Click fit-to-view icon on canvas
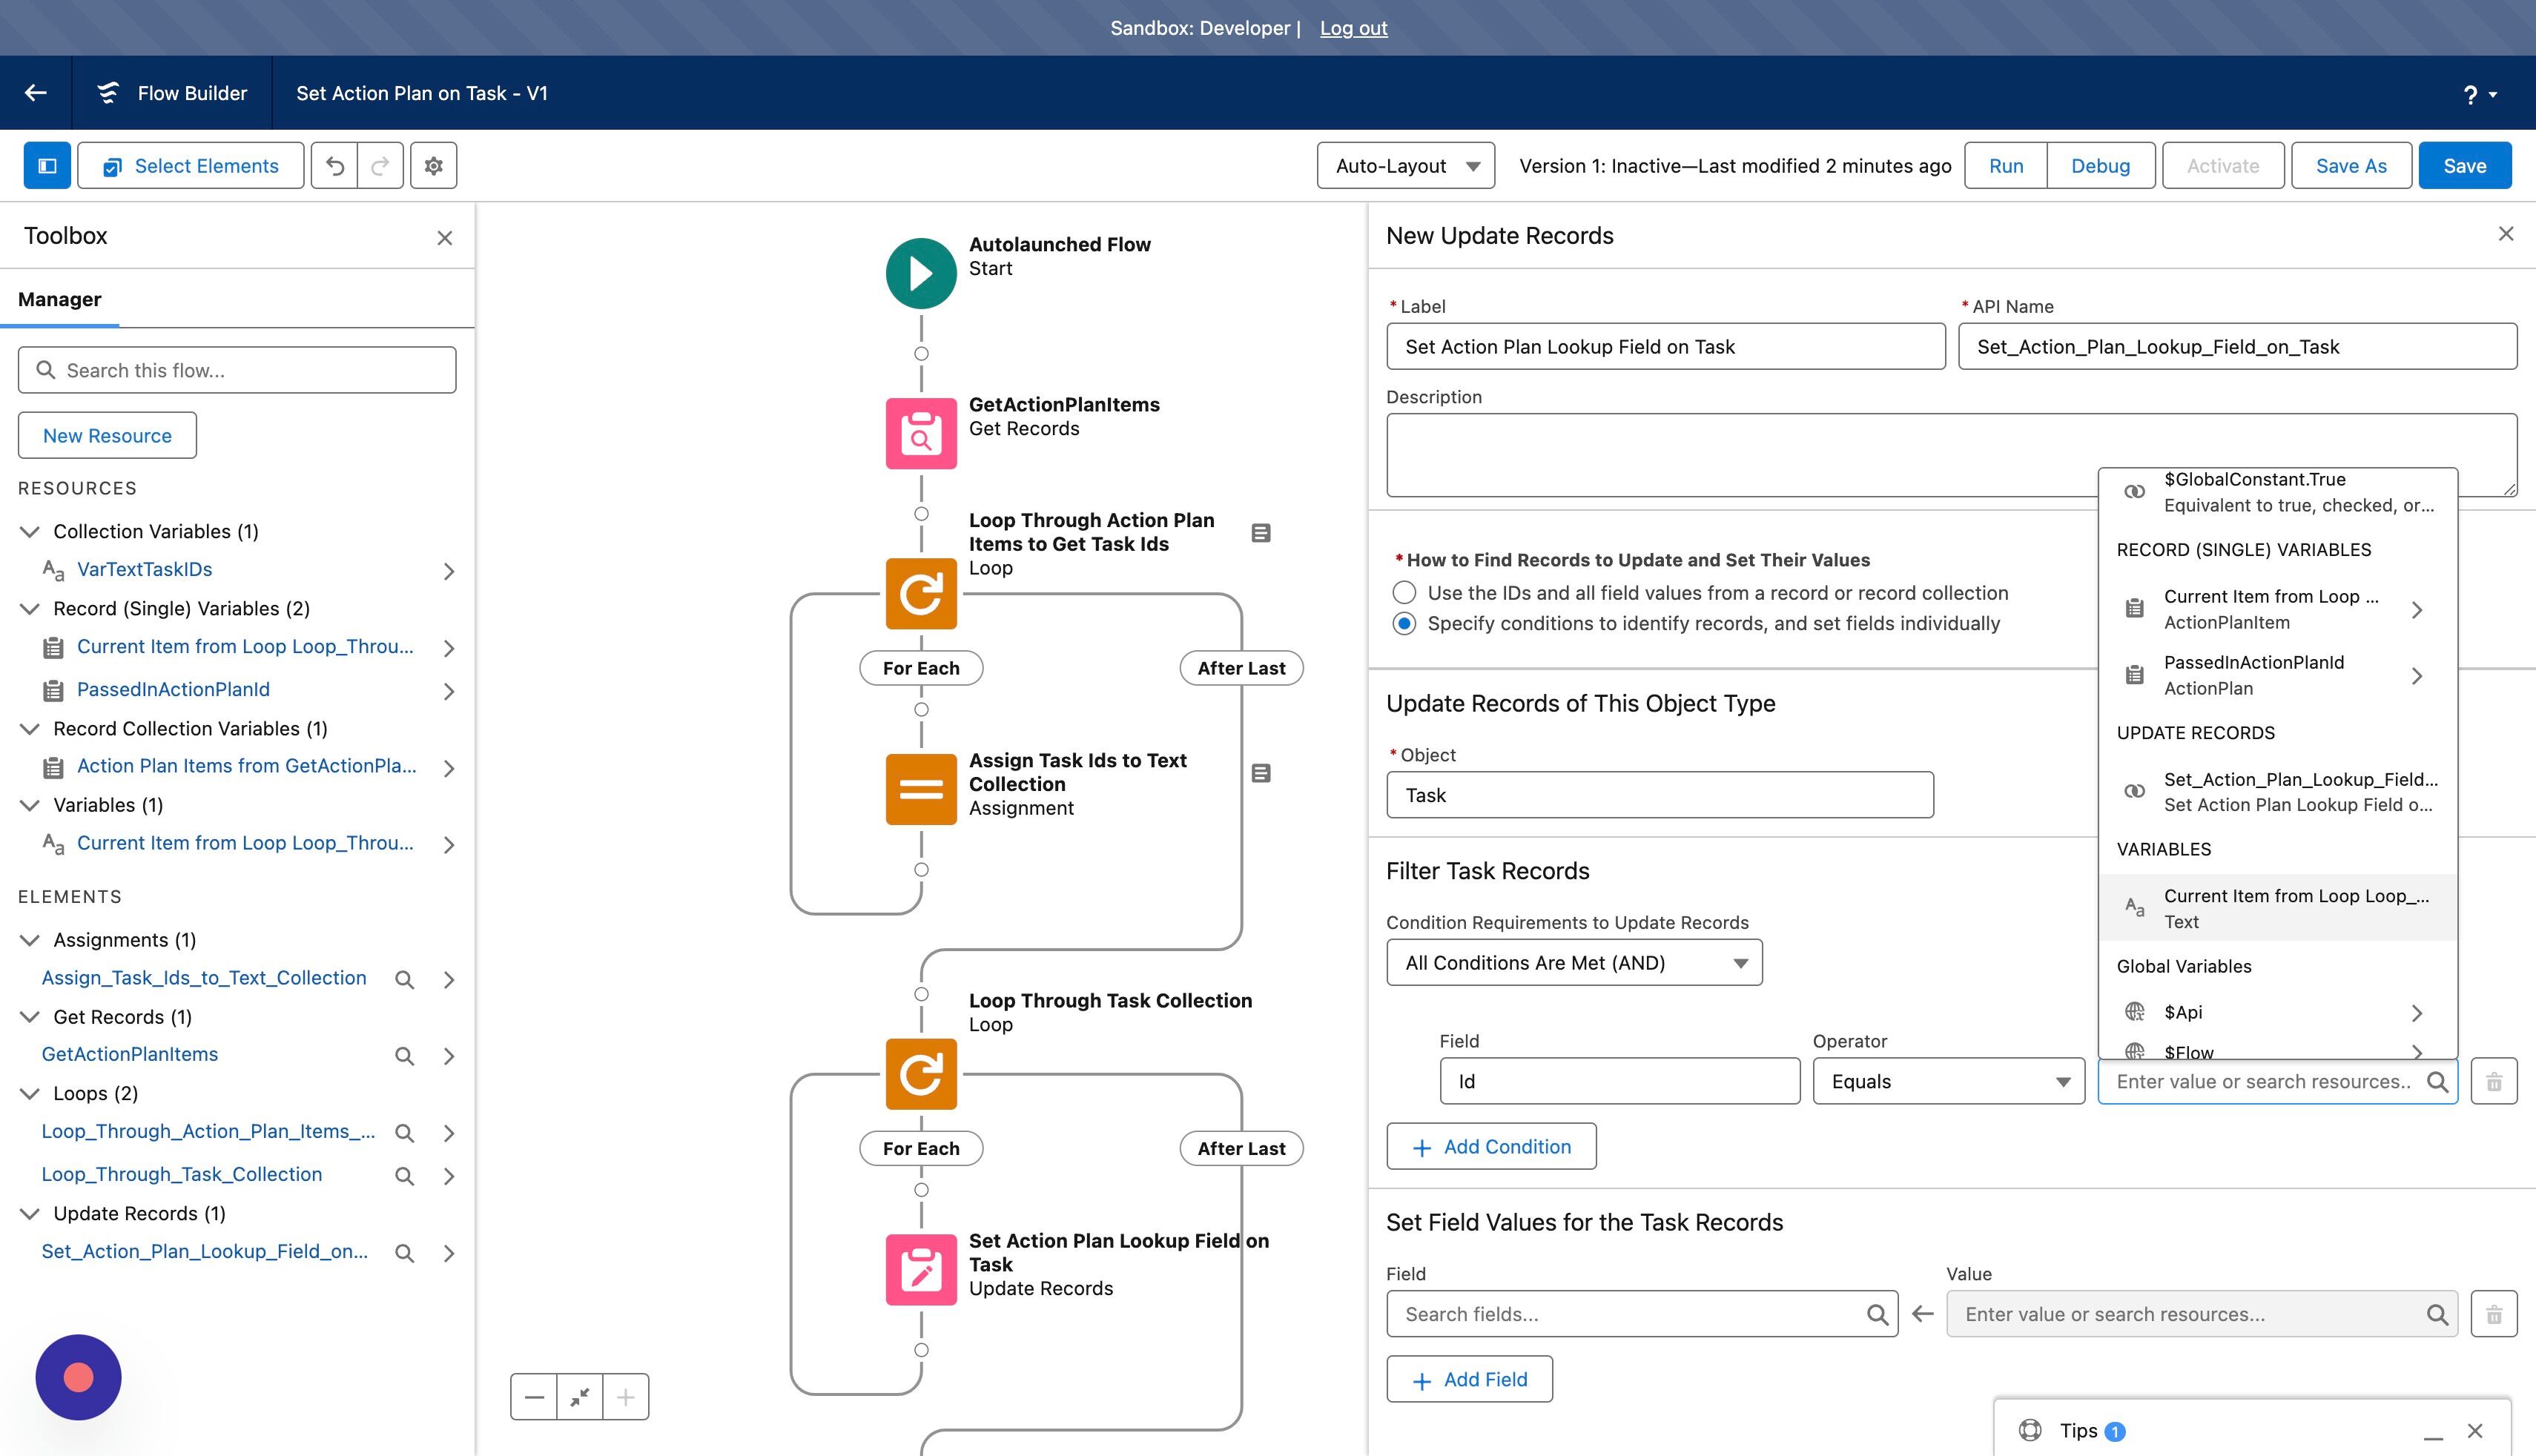This screenshot has height=1456, width=2536. pyautogui.click(x=580, y=1397)
